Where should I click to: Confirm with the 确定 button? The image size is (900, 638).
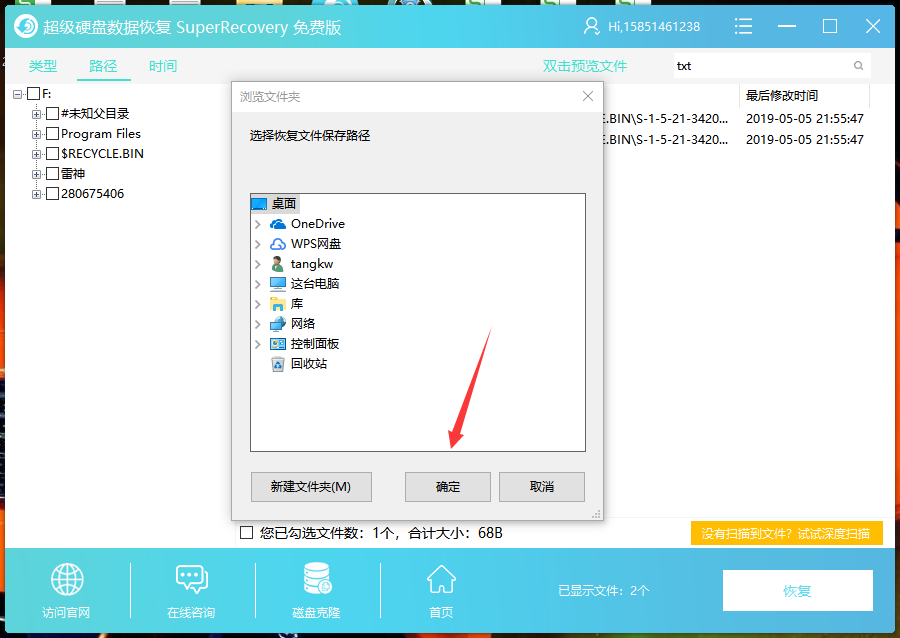point(448,487)
